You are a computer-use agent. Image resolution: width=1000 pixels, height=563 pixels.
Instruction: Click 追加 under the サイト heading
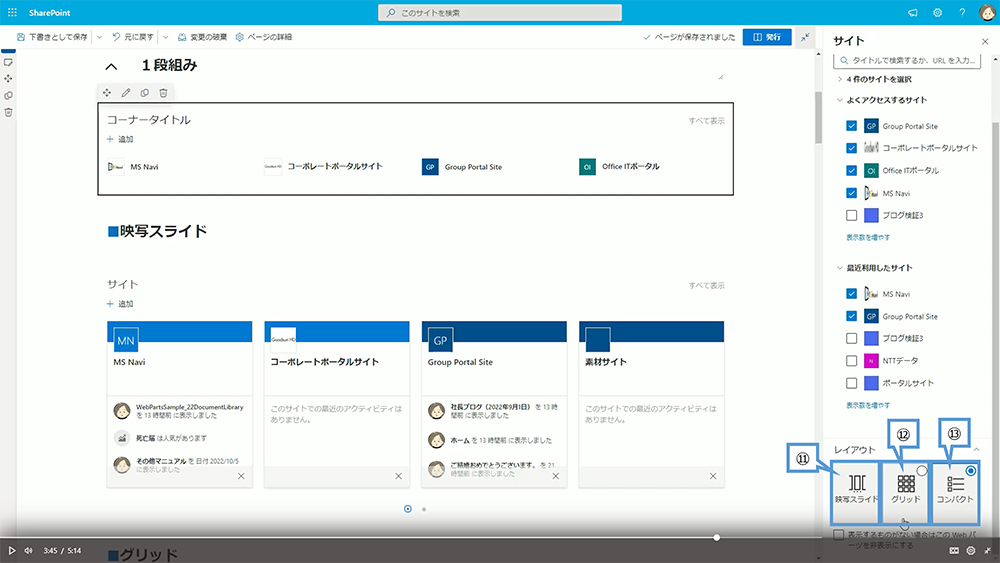(120, 304)
